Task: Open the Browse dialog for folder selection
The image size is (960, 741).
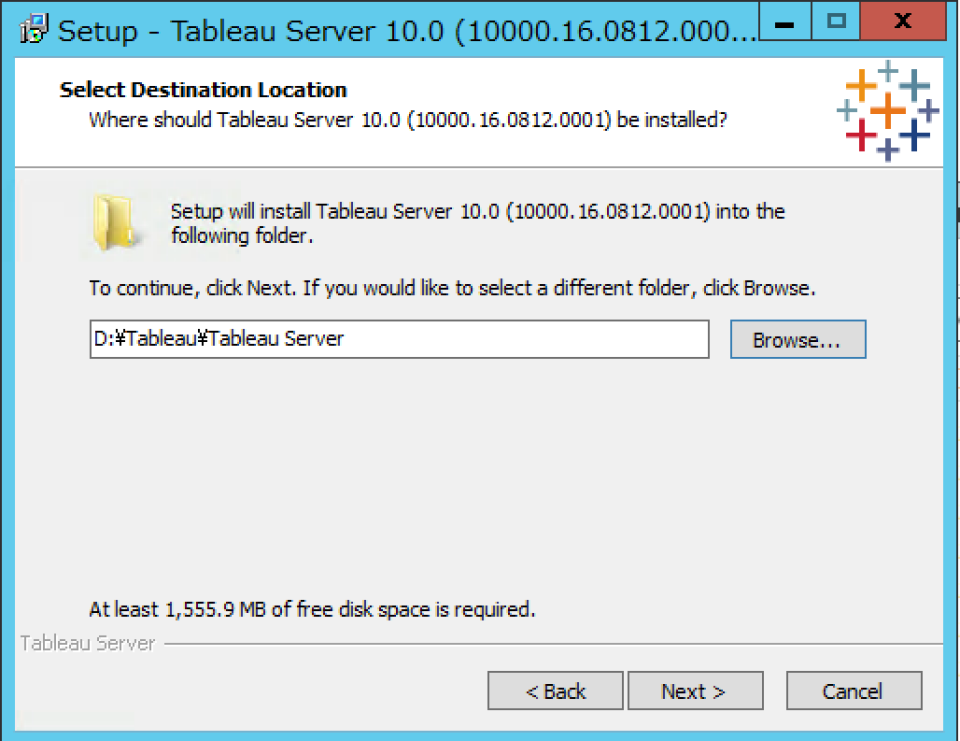Action: coord(797,339)
